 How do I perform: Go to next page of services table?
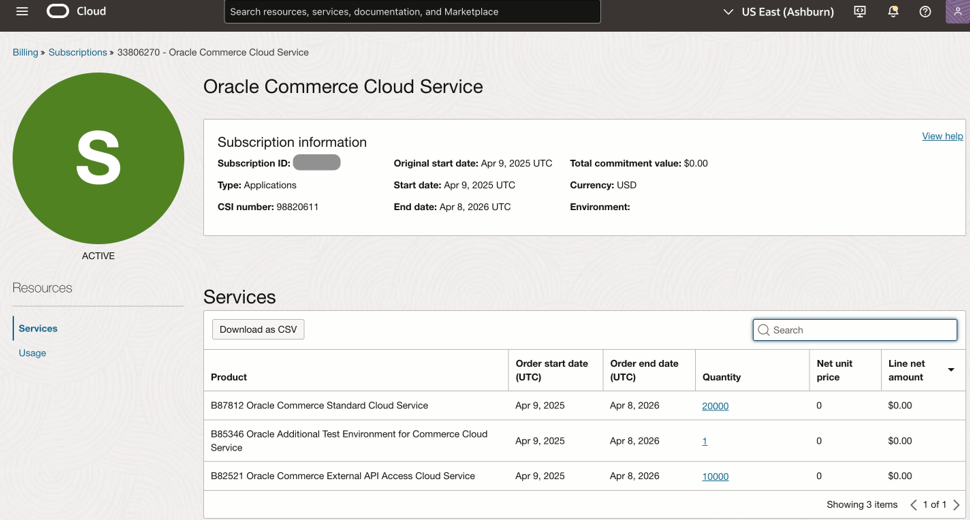(956, 505)
